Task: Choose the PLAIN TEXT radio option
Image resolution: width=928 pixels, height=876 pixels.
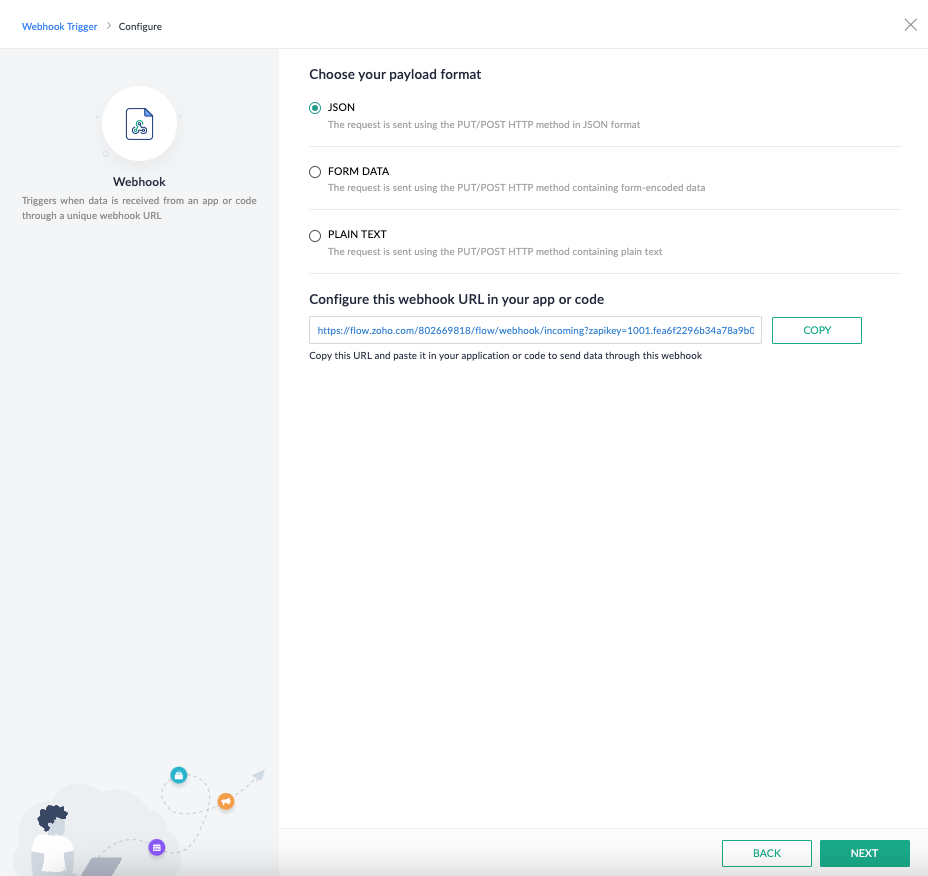Action: tap(315, 236)
